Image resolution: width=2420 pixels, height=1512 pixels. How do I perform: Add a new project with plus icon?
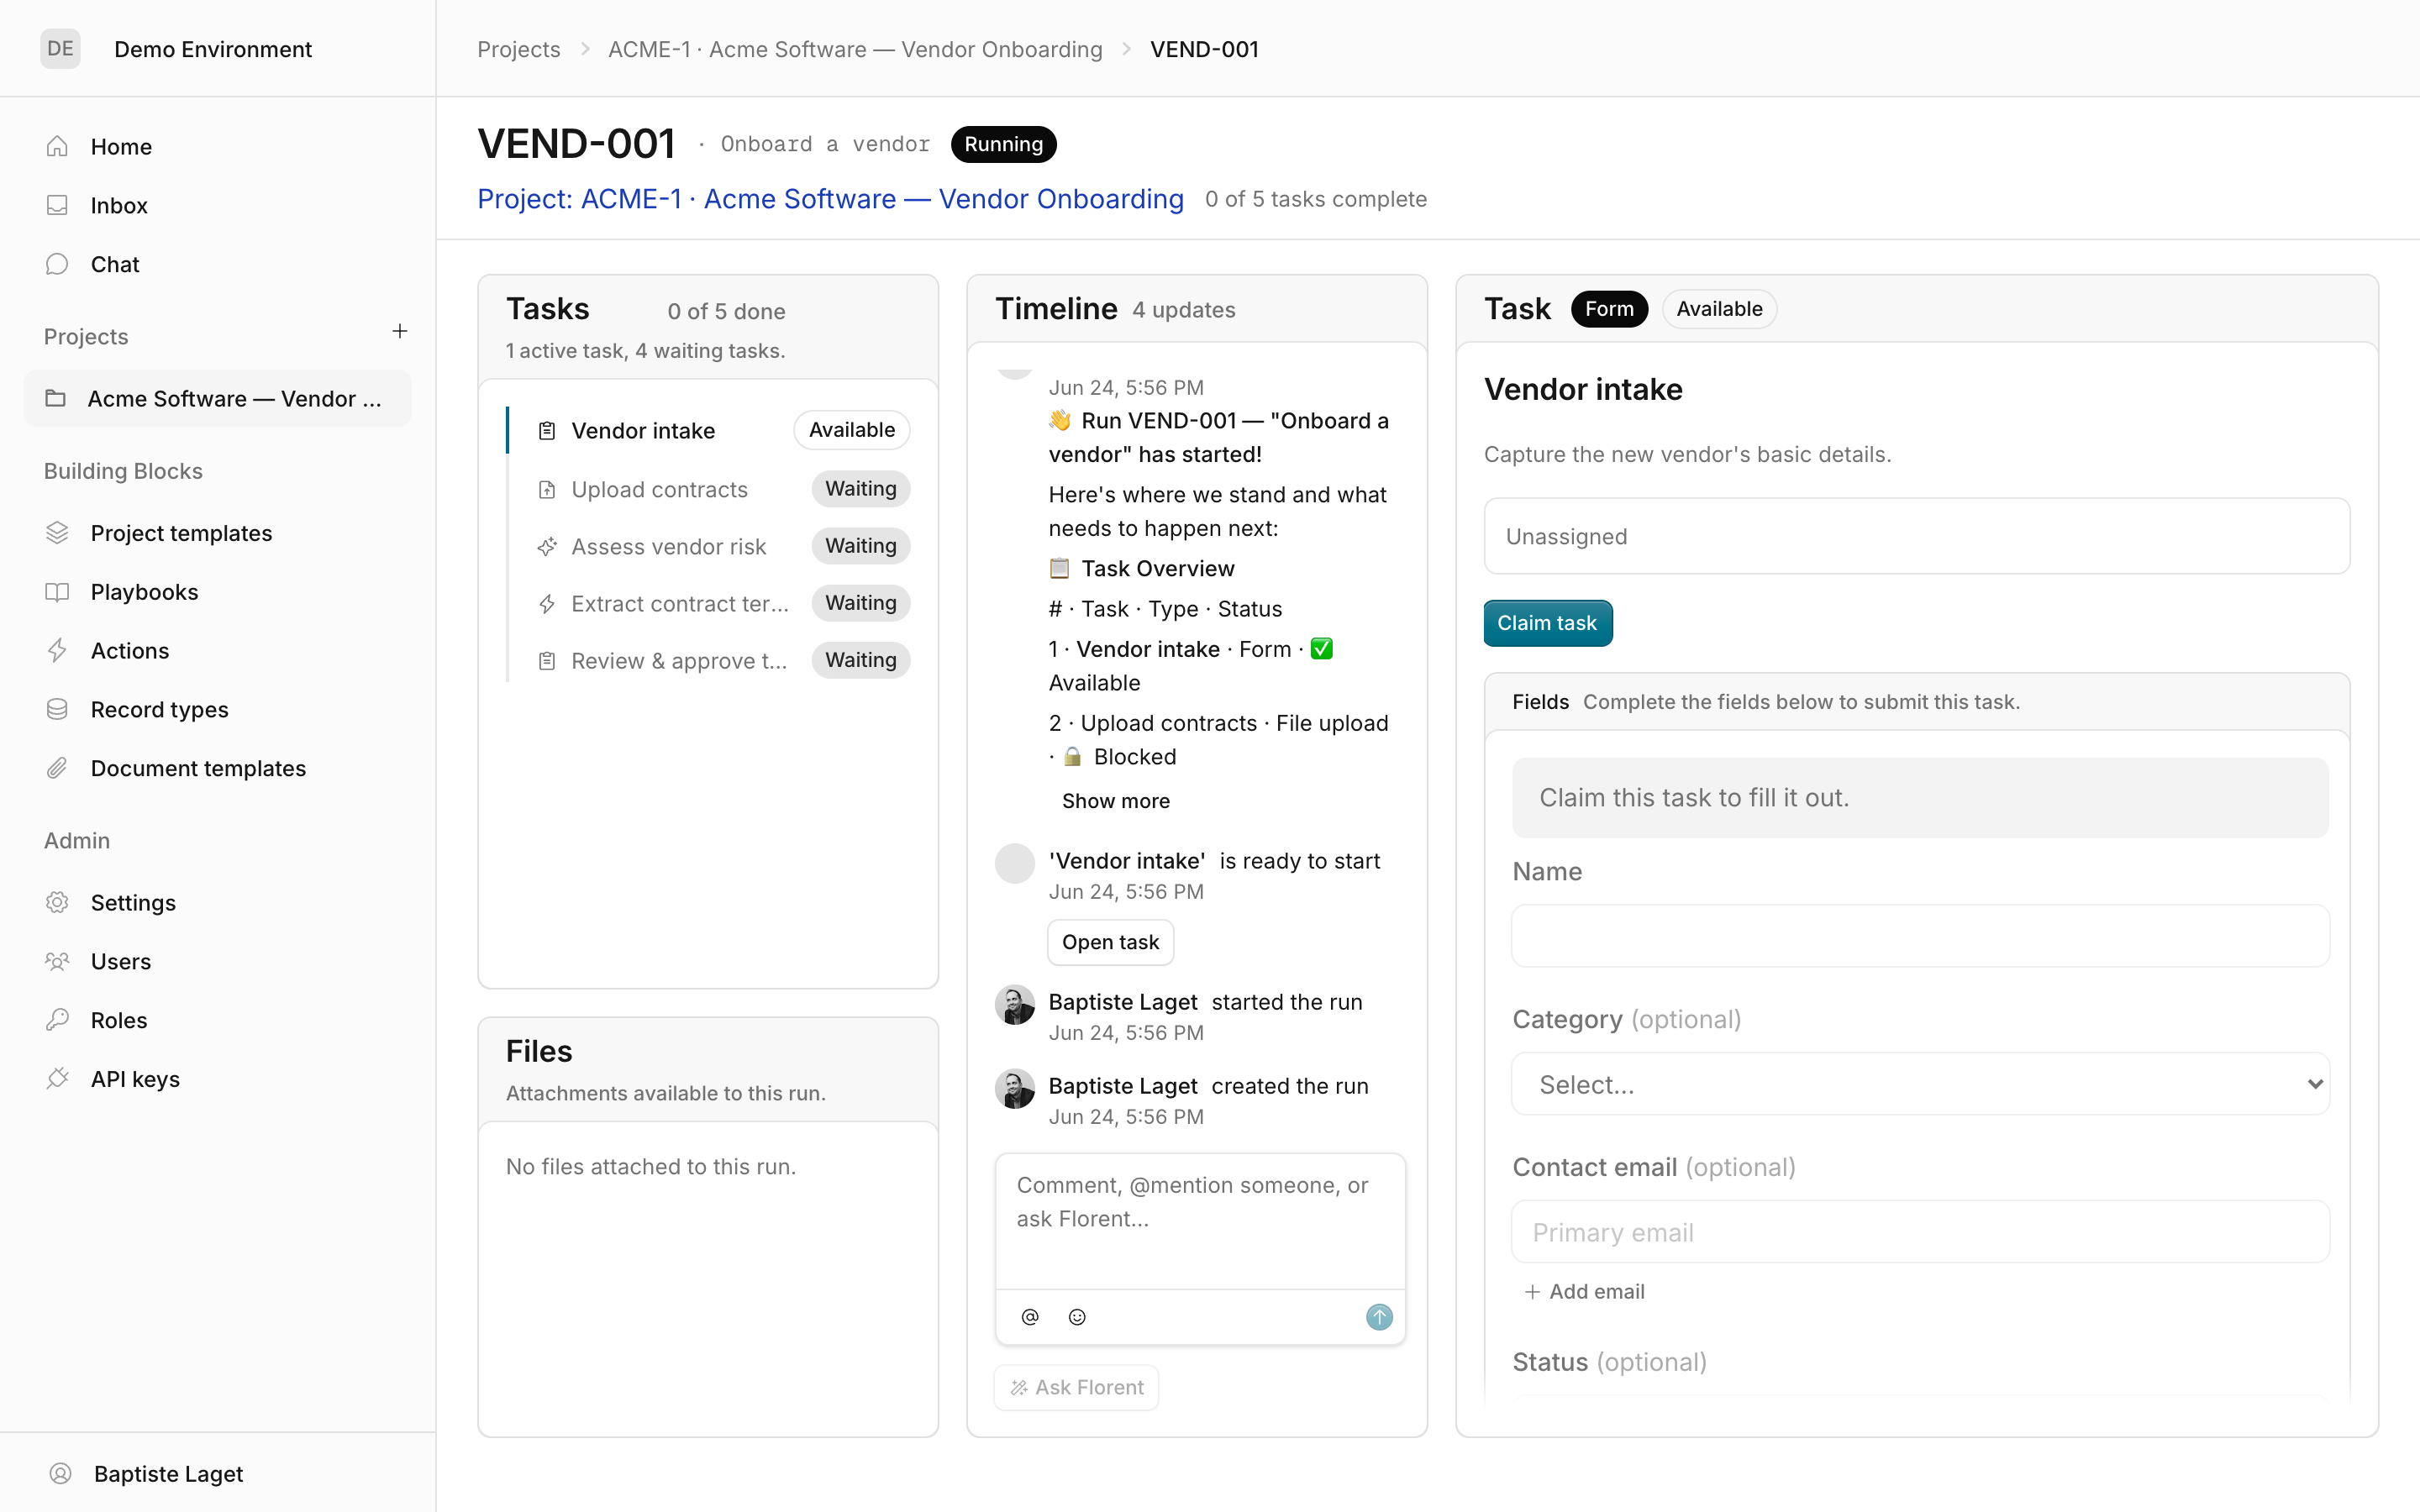click(x=400, y=331)
